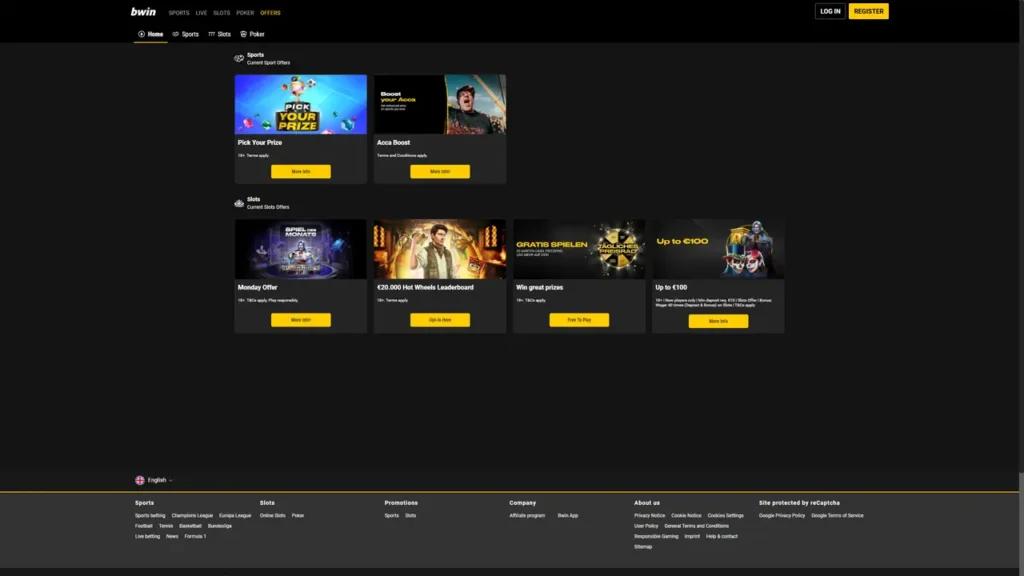Open the Acca Boost banner image
Screen dimensions: 1024x576
tap(440, 104)
